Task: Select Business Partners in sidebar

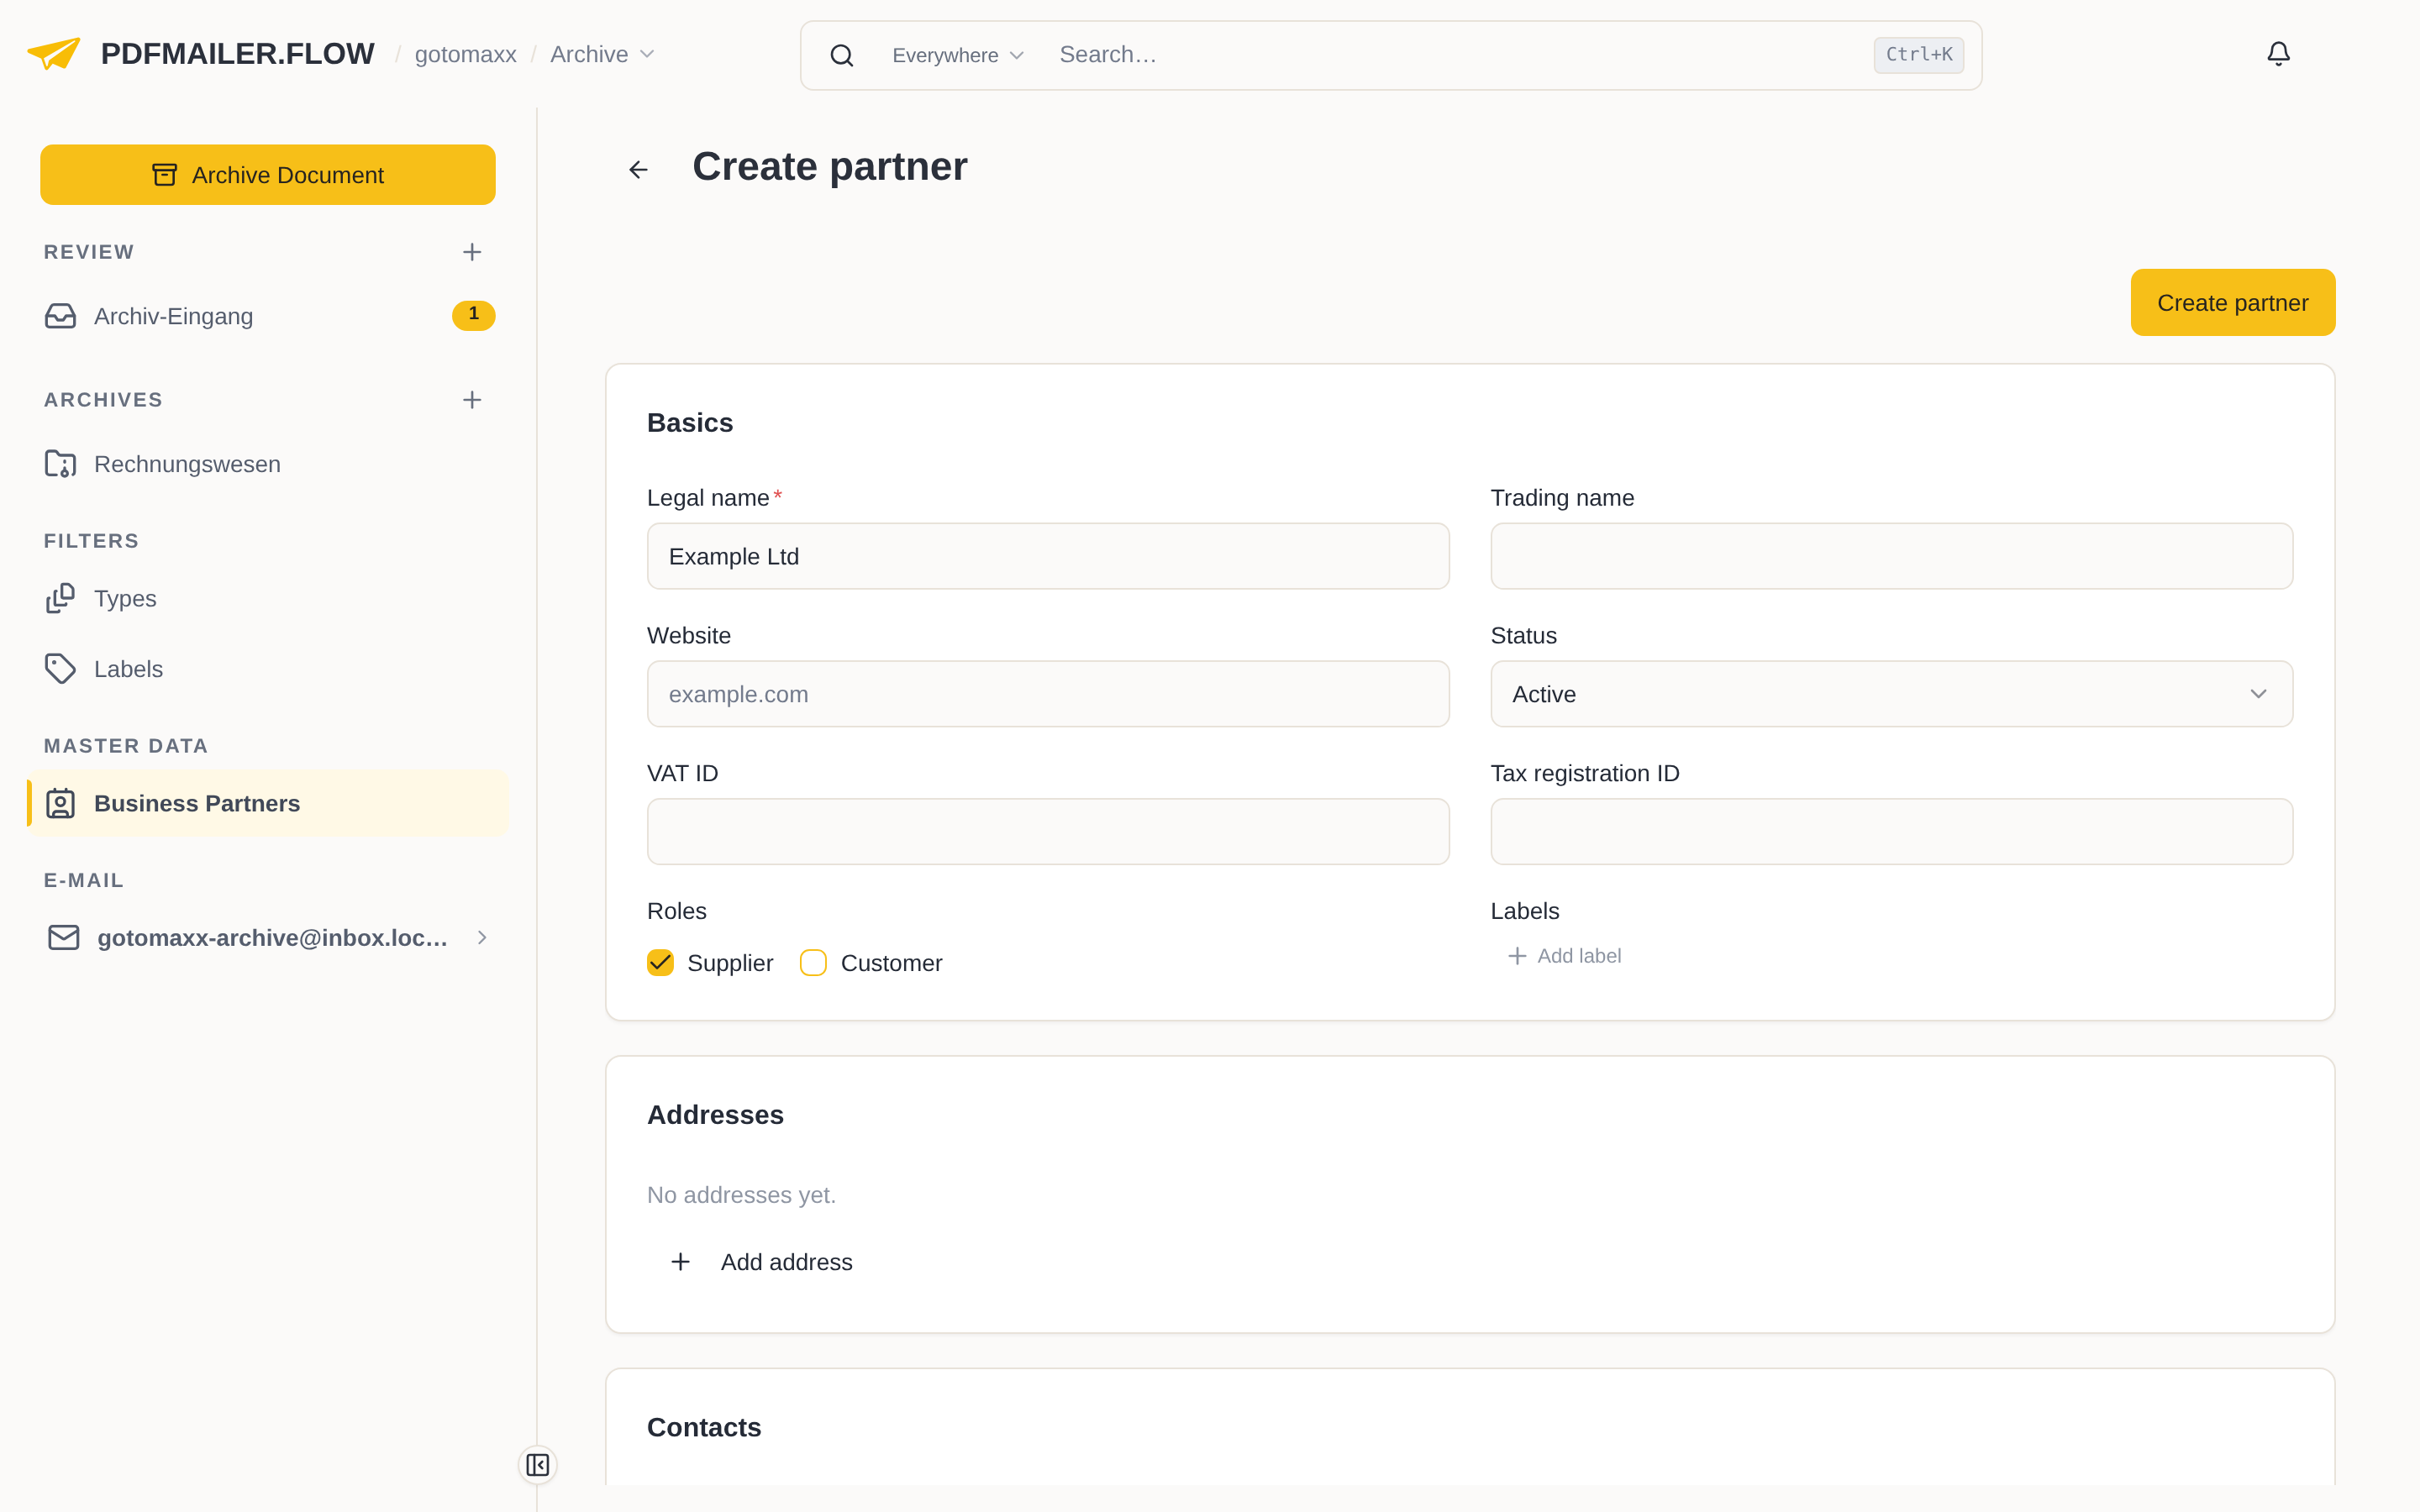Action: tap(268, 803)
